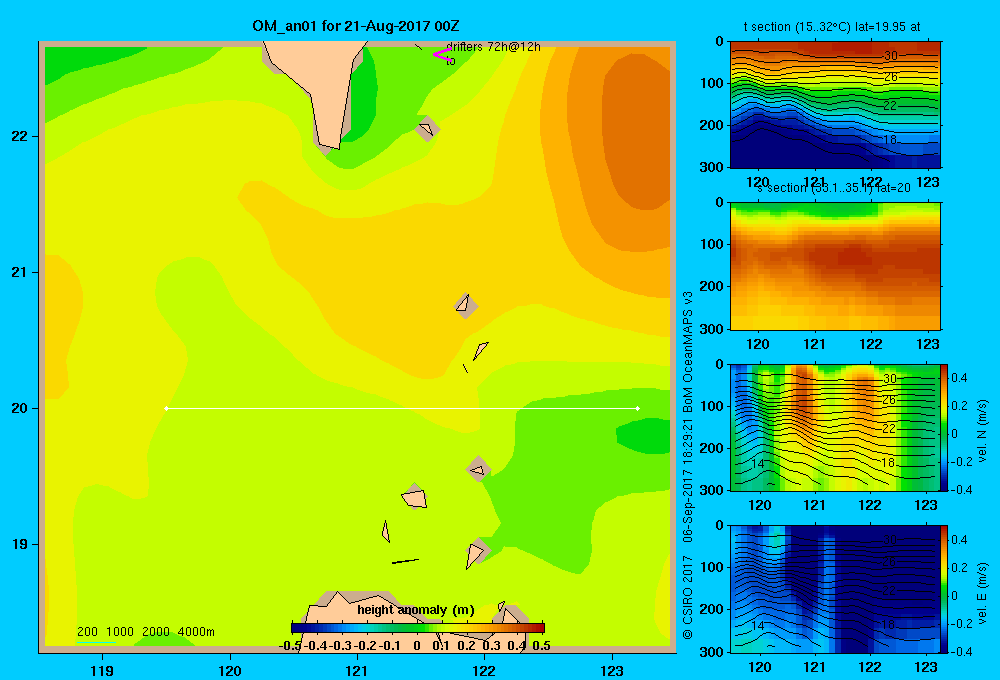Viewport: 1000px width, 680px height.
Task: Click the vertical '© CSIRO 2017 BoM OceanMAPS v3' credit text
Action: [x=688, y=465]
